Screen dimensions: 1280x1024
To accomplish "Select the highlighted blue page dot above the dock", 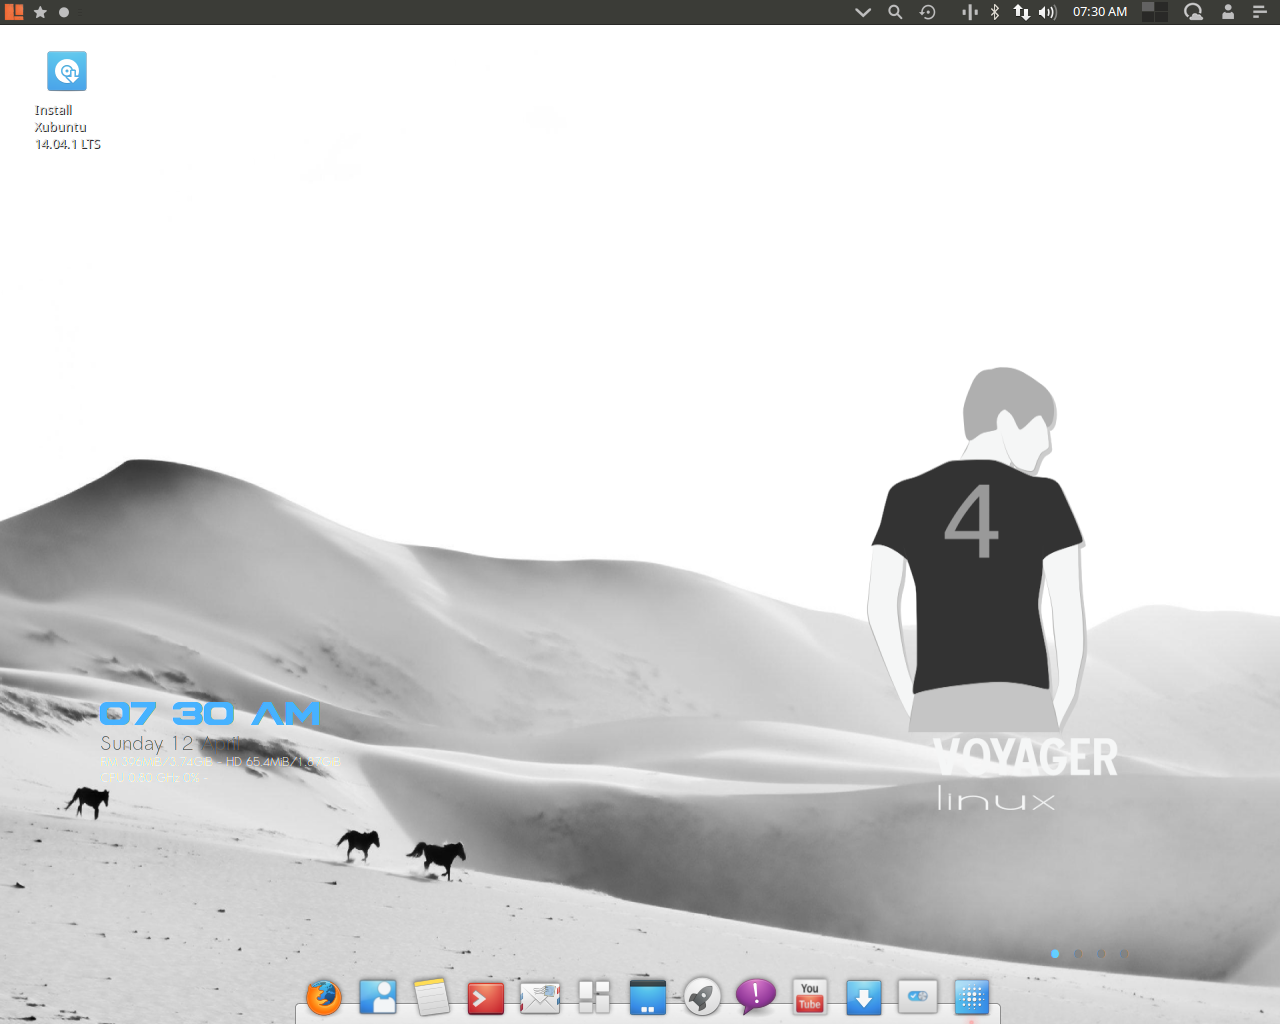I will 1055,954.
